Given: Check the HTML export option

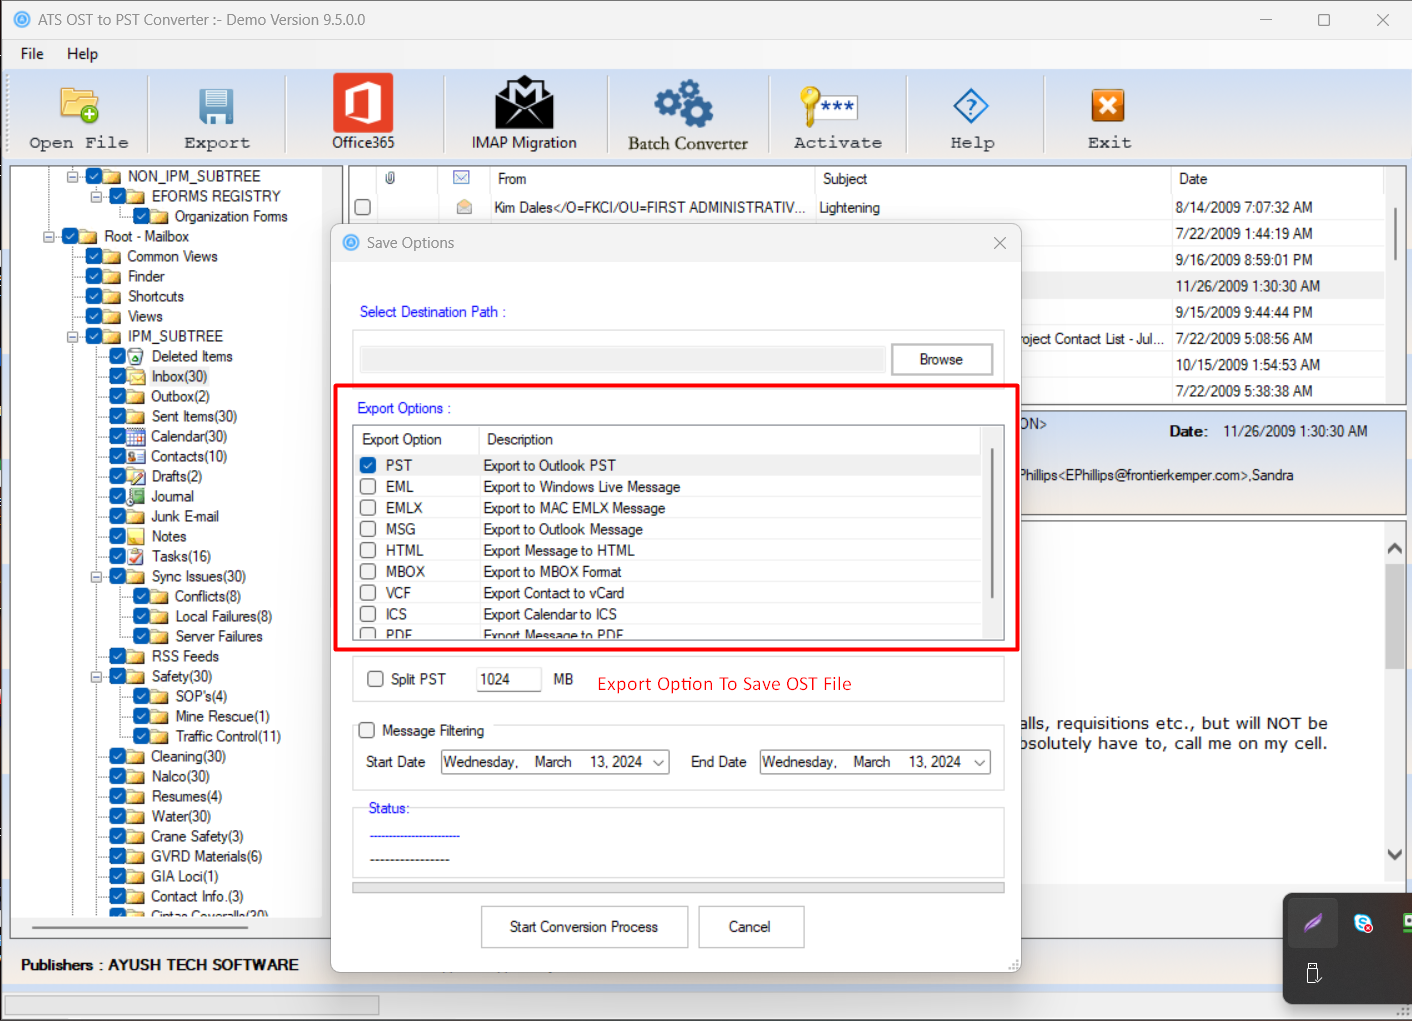Looking at the screenshot, I should 368,550.
